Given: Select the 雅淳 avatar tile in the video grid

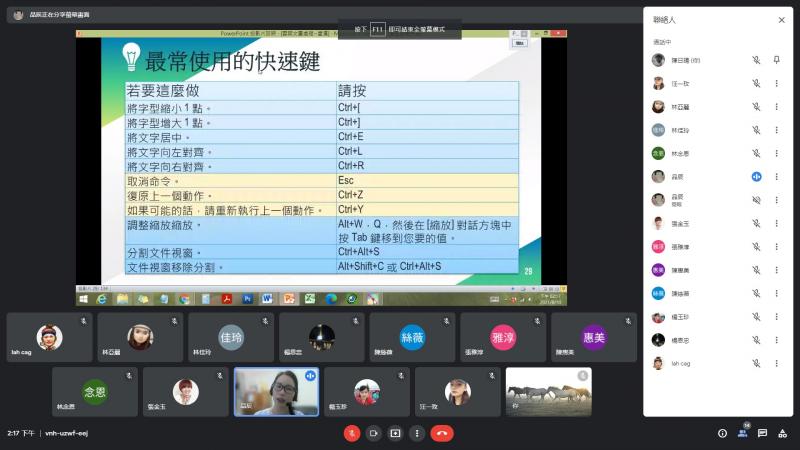Looking at the screenshot, I should tap(503, 337).
